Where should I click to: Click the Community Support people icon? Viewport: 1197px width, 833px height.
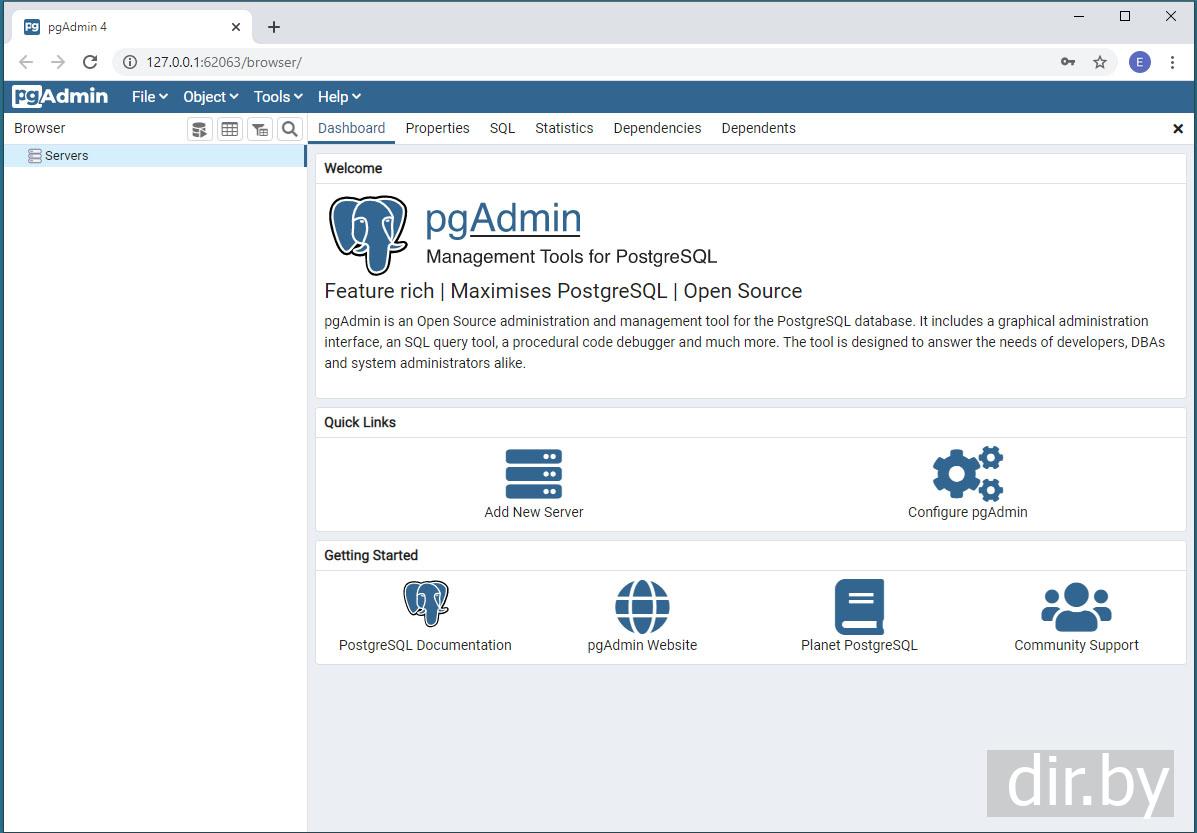tap(1076, 607)
